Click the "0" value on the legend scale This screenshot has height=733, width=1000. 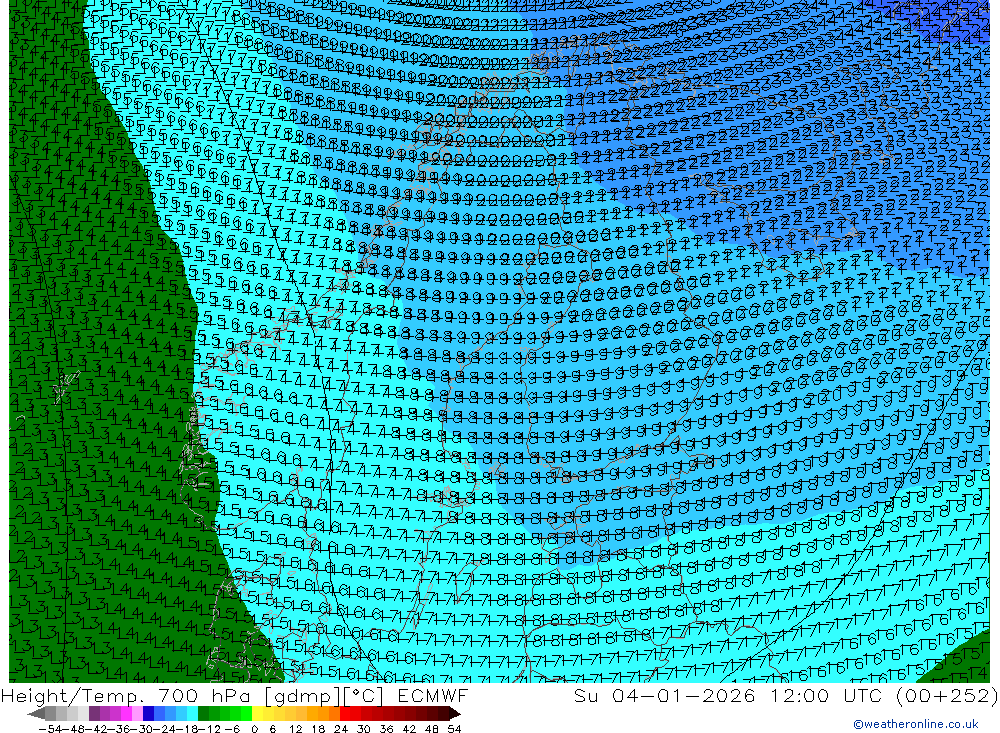tap(254, 729)
